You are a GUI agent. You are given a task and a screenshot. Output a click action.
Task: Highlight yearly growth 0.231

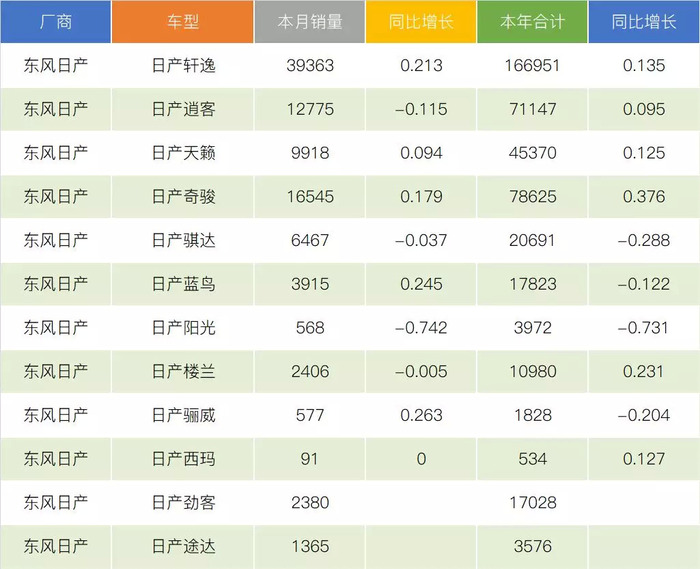643,372
